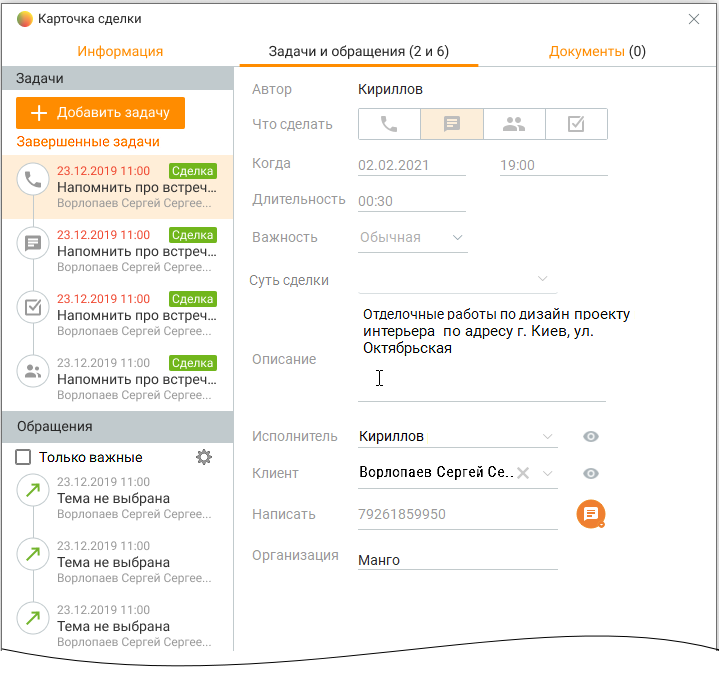Select the phone call task type icon

pos(389,124)
